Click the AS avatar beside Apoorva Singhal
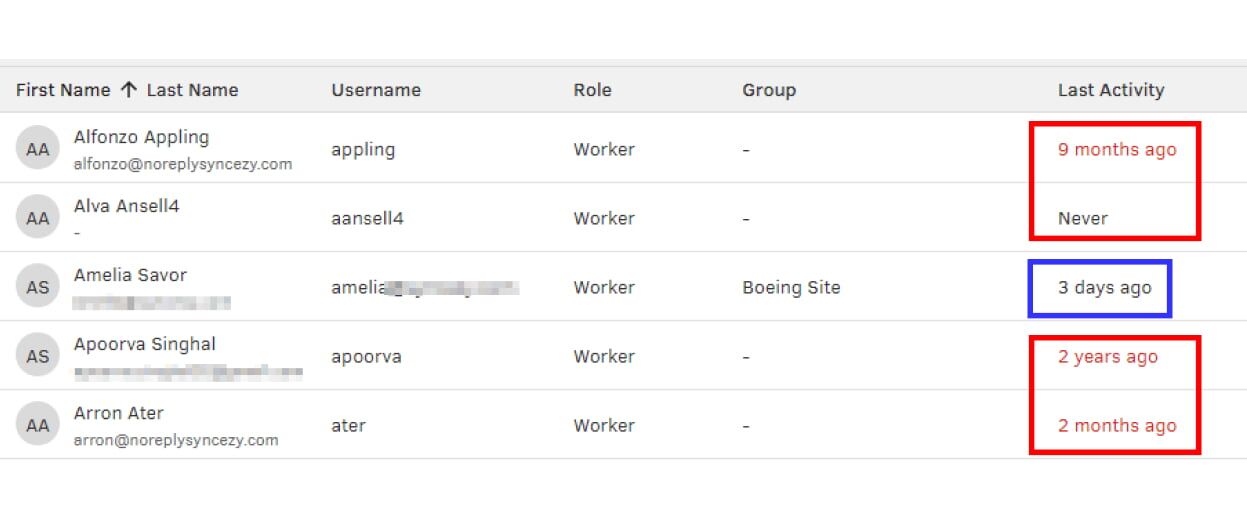The image size is (1247, 523). pos(37,356)
